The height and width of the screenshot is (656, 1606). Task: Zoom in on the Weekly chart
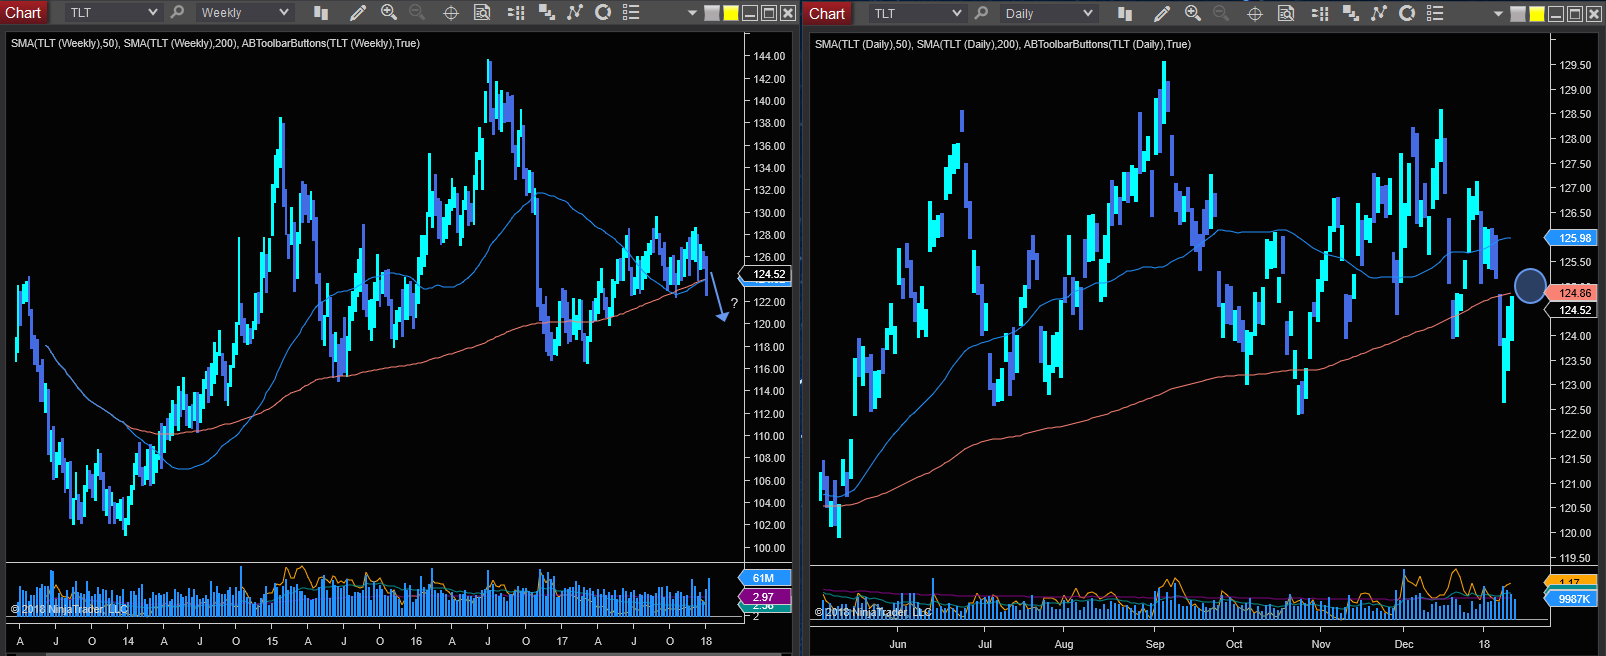(389, 13)
